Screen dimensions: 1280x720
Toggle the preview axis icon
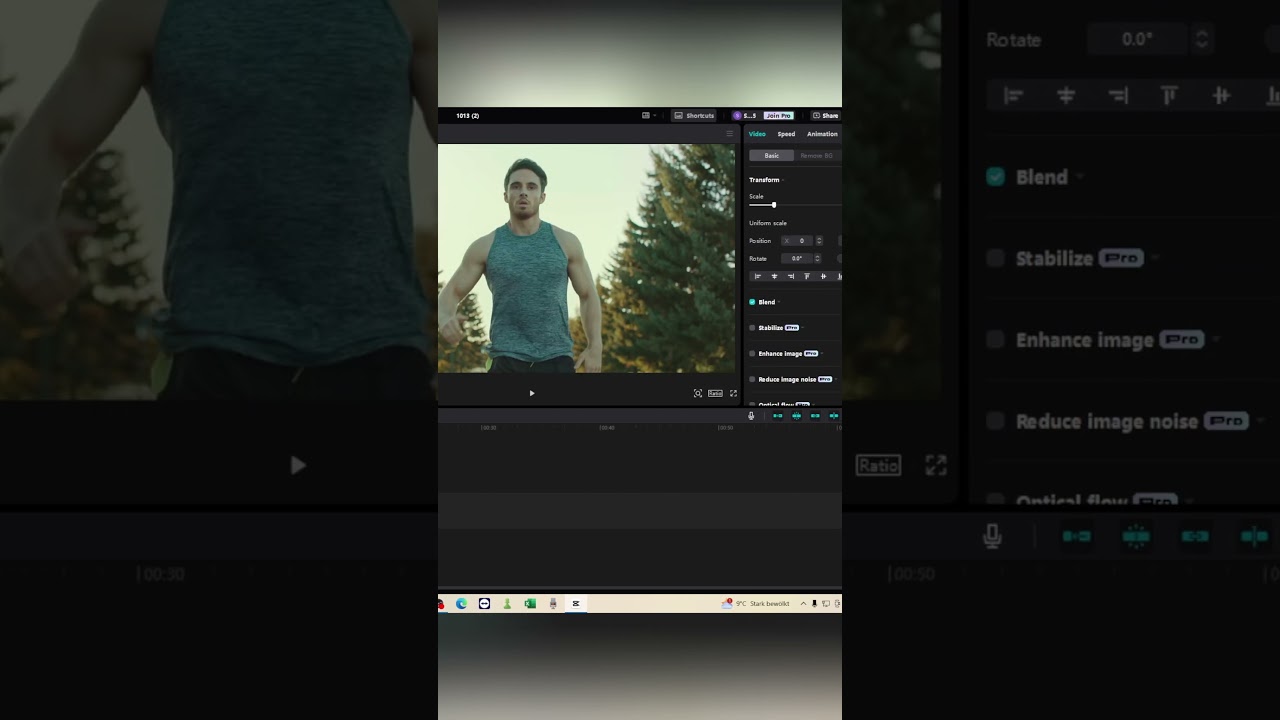click(x=834, y=416)
